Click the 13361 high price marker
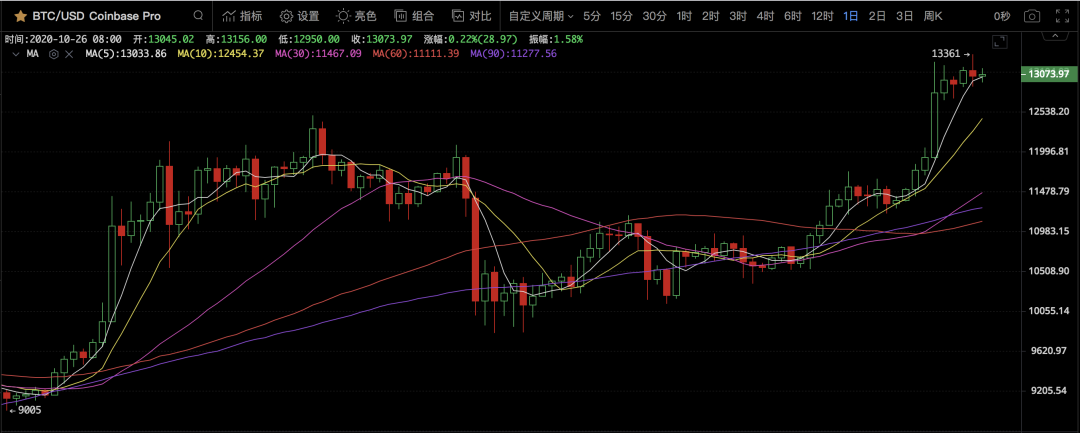 pyautogui.click(x=951, y=54)
